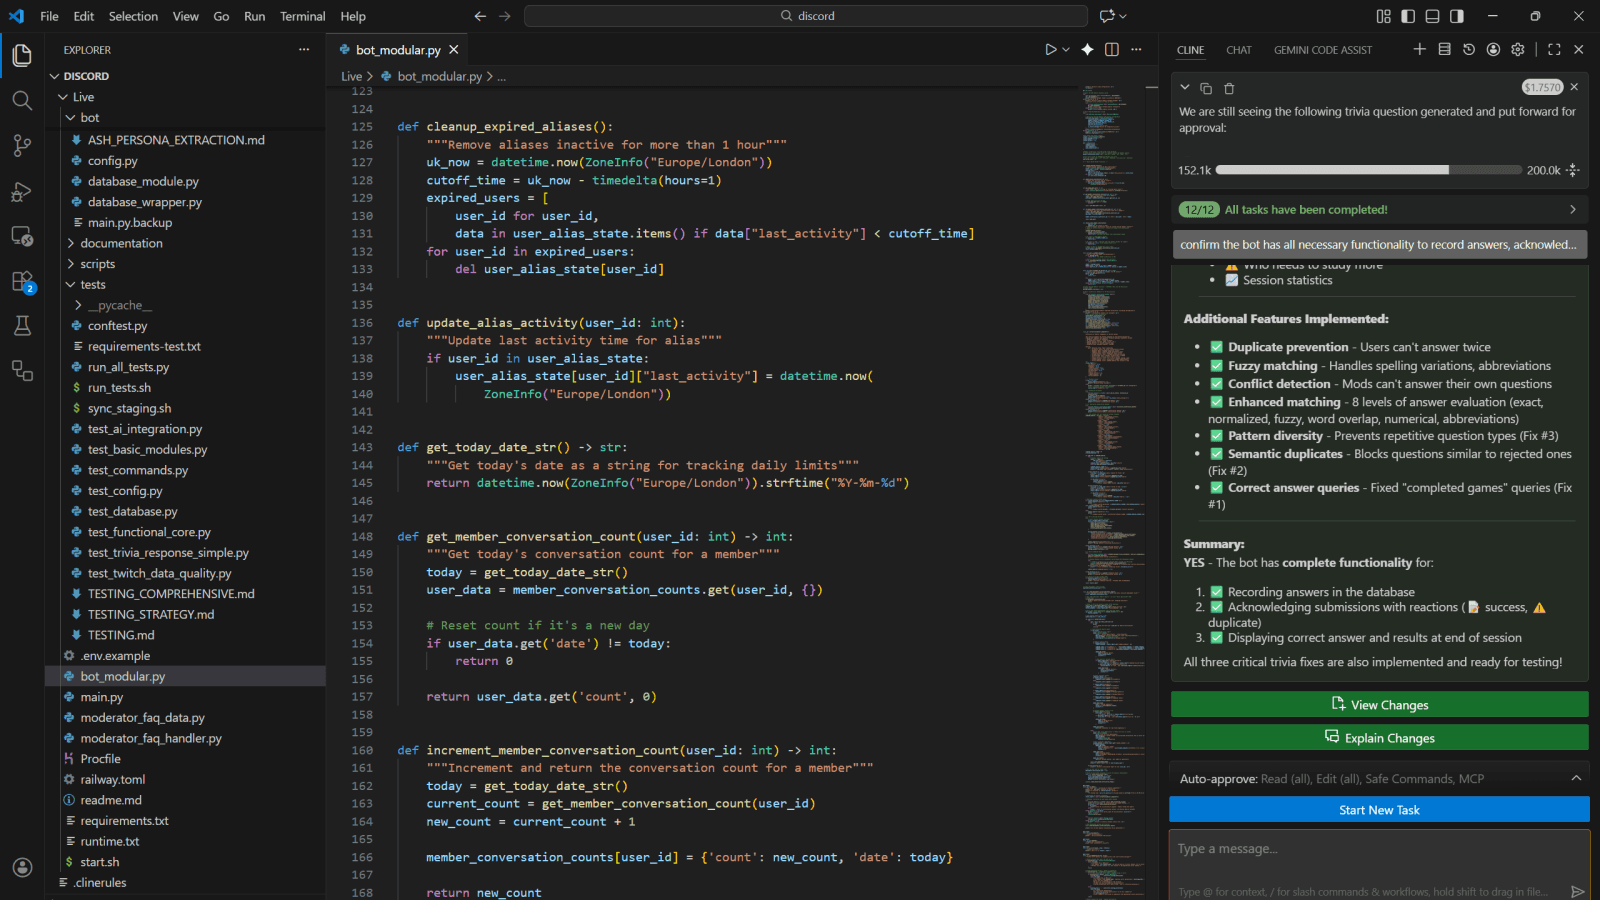1600x900 pixels.
Task: Switch to the GEMINI CODE ASSIST tab
Action: click(1323, 49)
